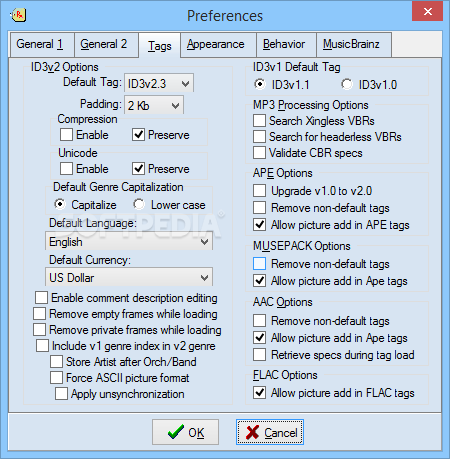This screenshot has height=459, width=450.
Task: Open the Appearance tab
Action: (x=219, y=44)
